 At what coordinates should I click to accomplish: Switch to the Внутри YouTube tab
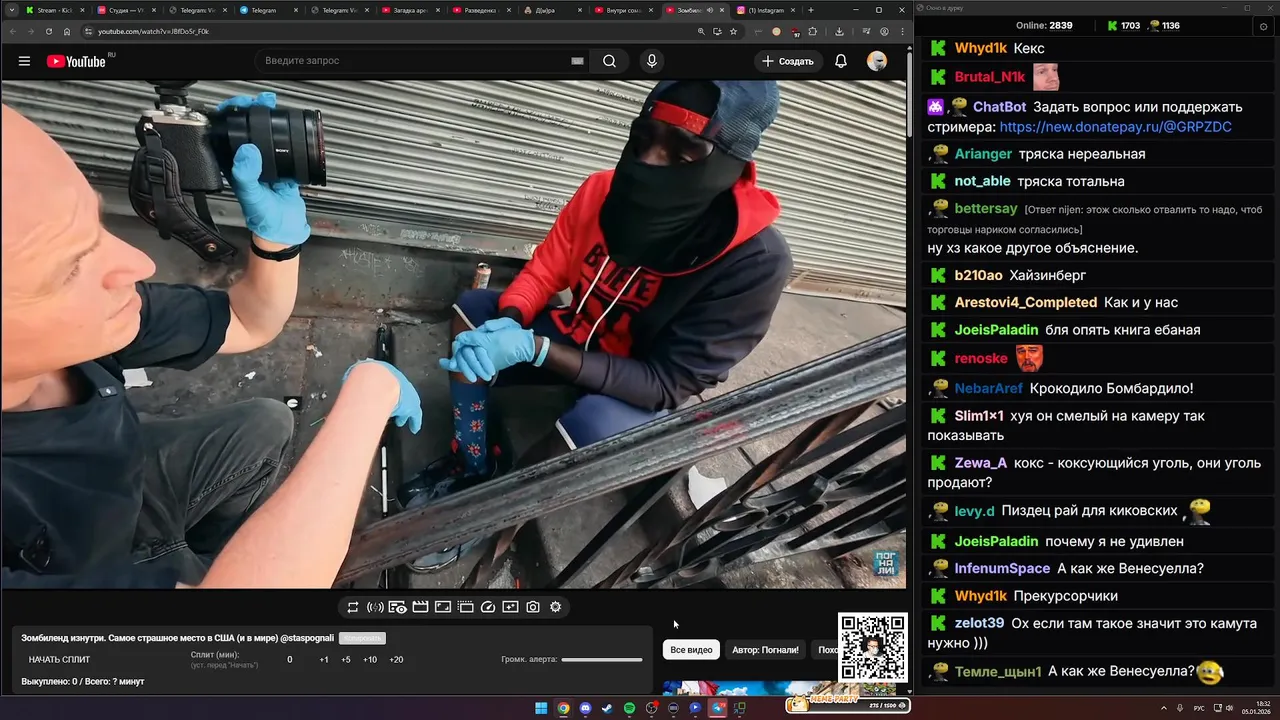click(x=624, y=10)
